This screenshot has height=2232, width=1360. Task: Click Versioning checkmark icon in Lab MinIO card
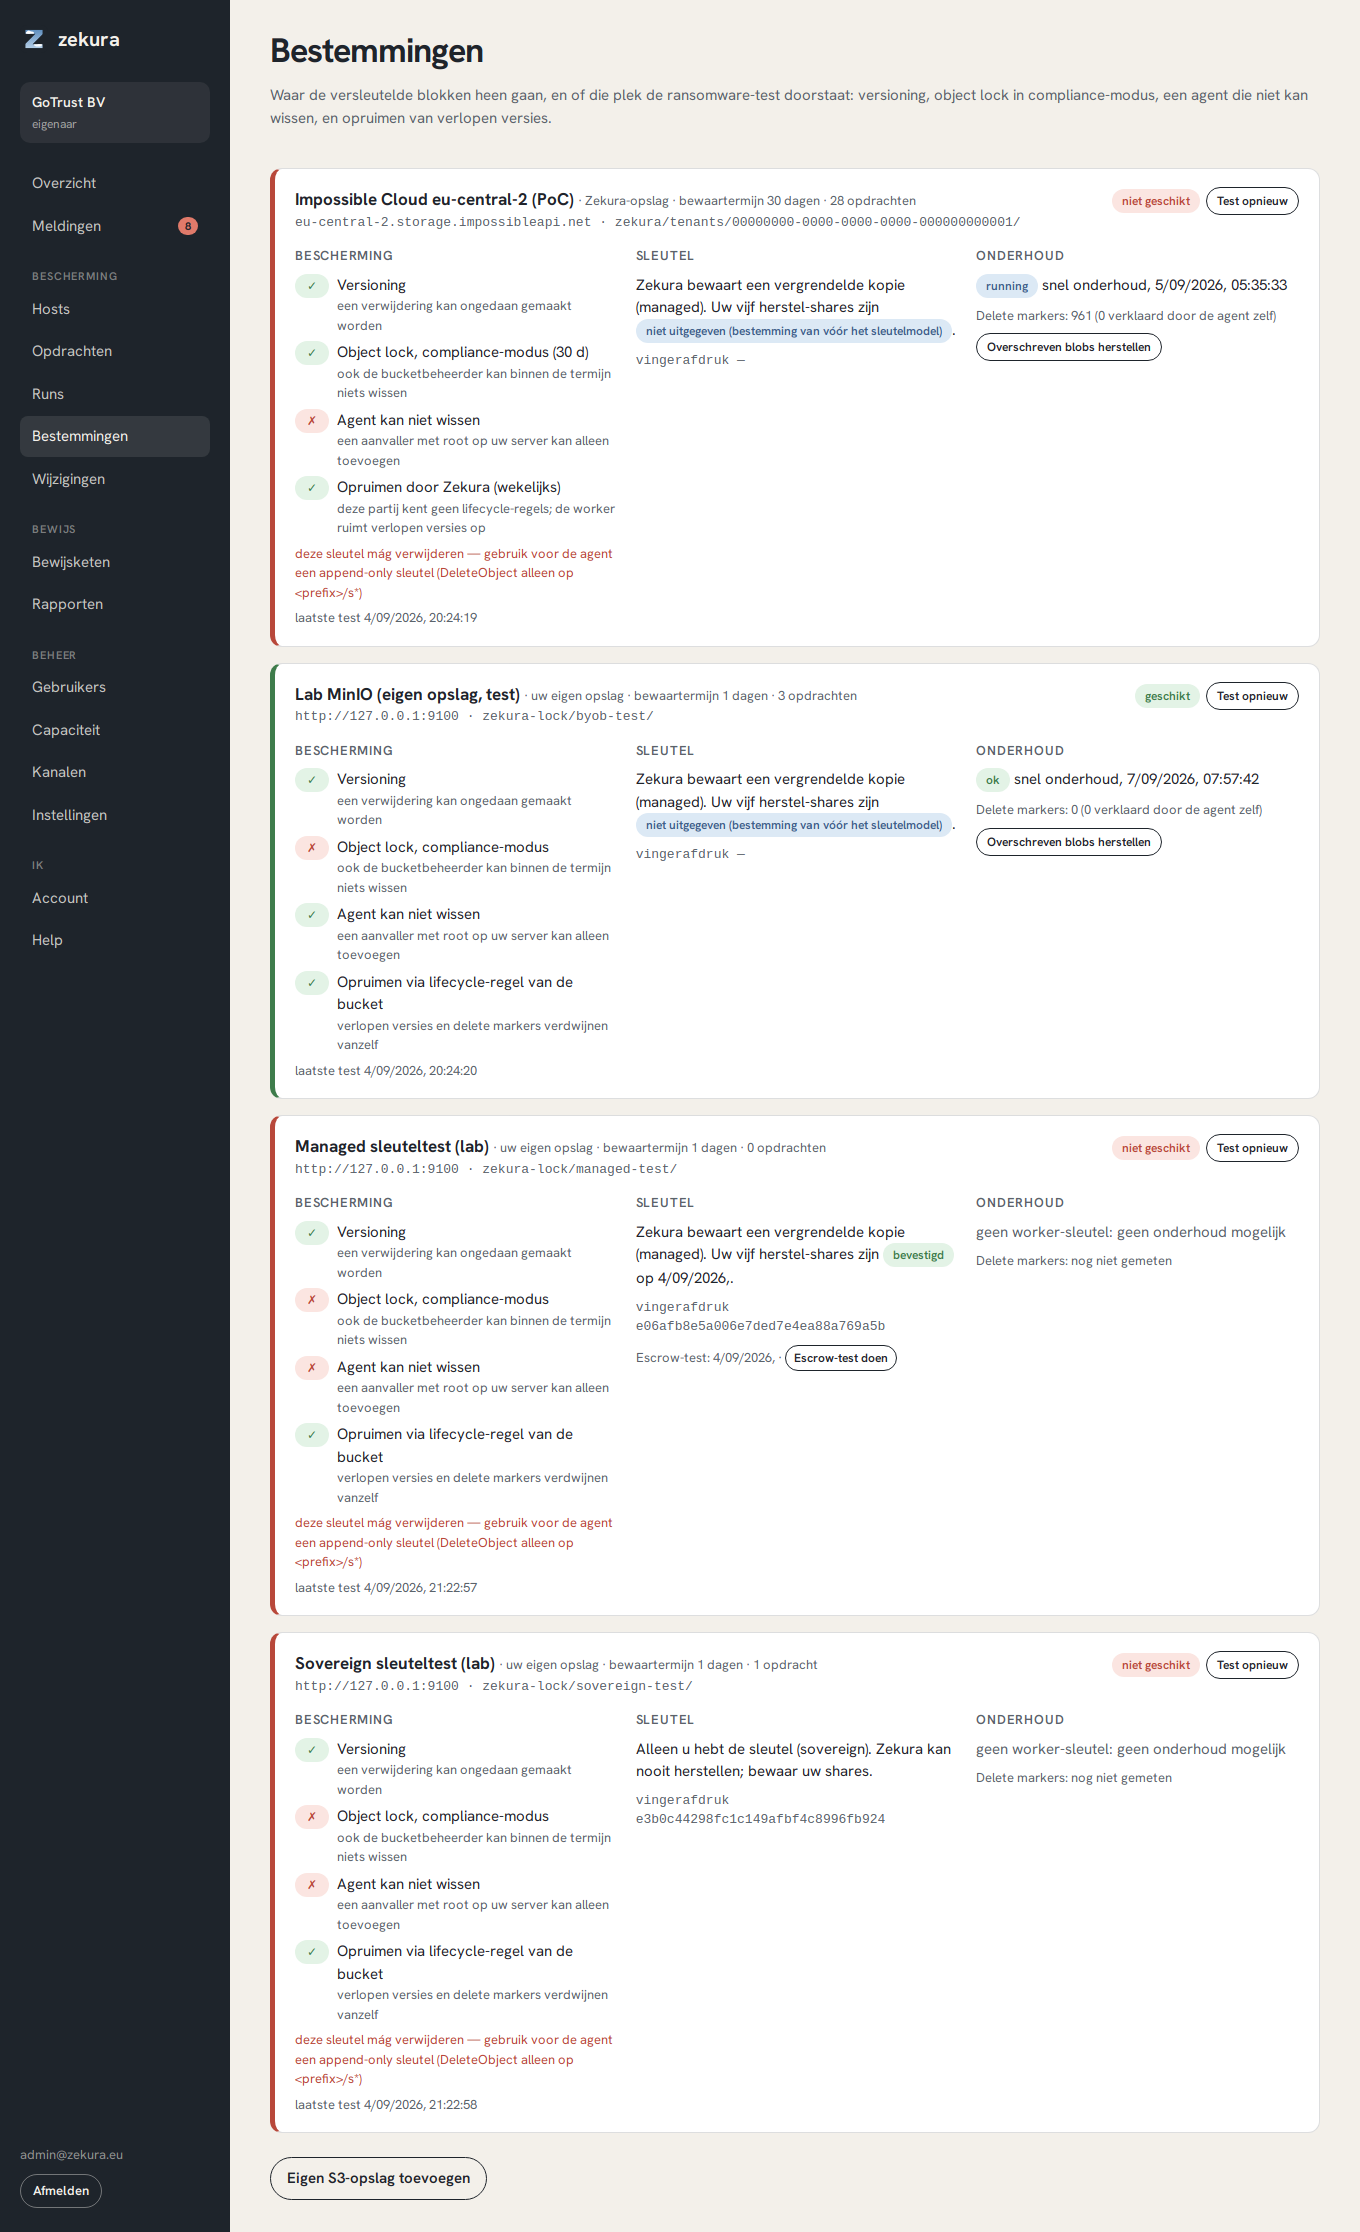pyautogui.click(x=312, y=780)
